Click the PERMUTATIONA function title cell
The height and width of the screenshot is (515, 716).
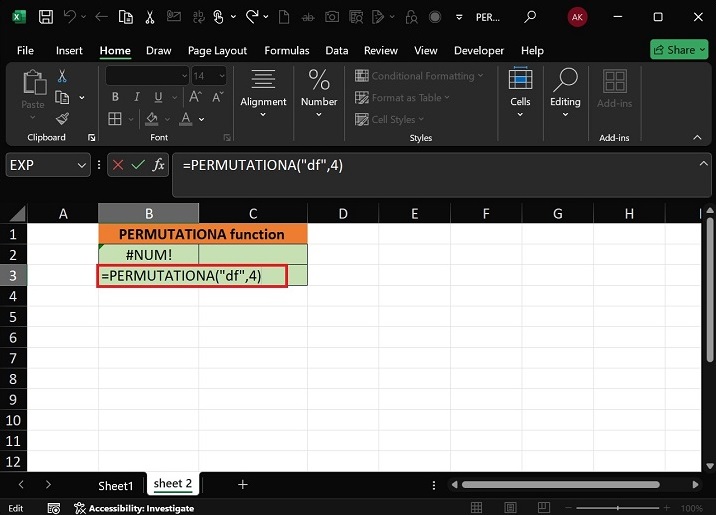[203, 234]
